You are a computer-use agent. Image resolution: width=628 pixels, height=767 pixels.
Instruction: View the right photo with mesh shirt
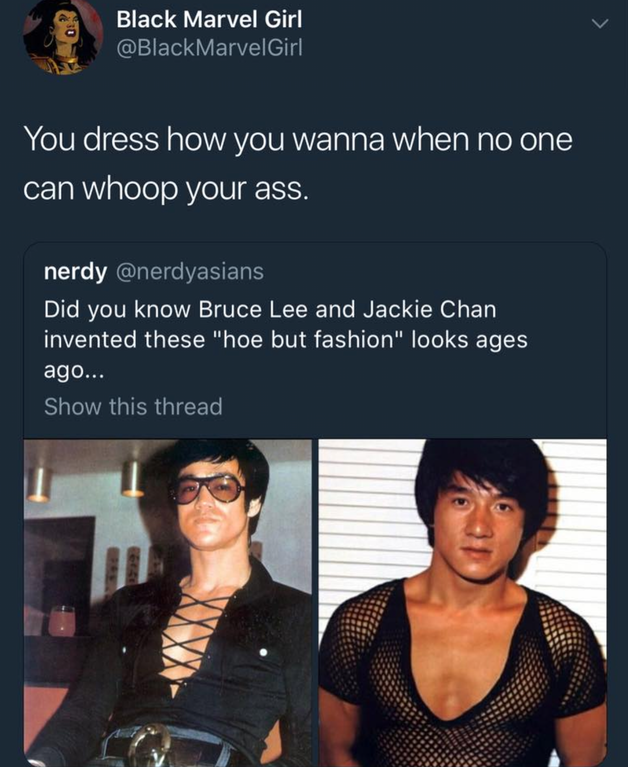463,603
